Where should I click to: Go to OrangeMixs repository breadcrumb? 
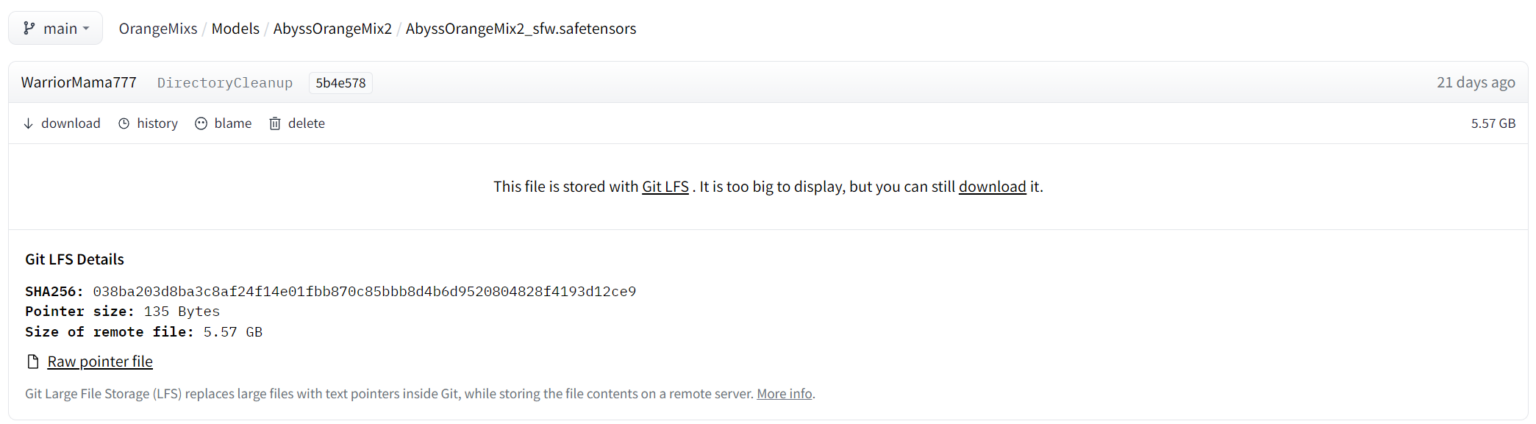[158, 28]
